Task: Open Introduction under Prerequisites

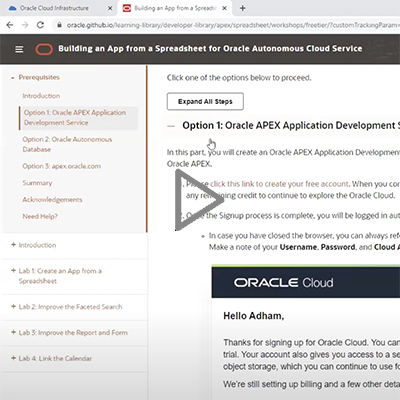Action: (x=41, y=96)
